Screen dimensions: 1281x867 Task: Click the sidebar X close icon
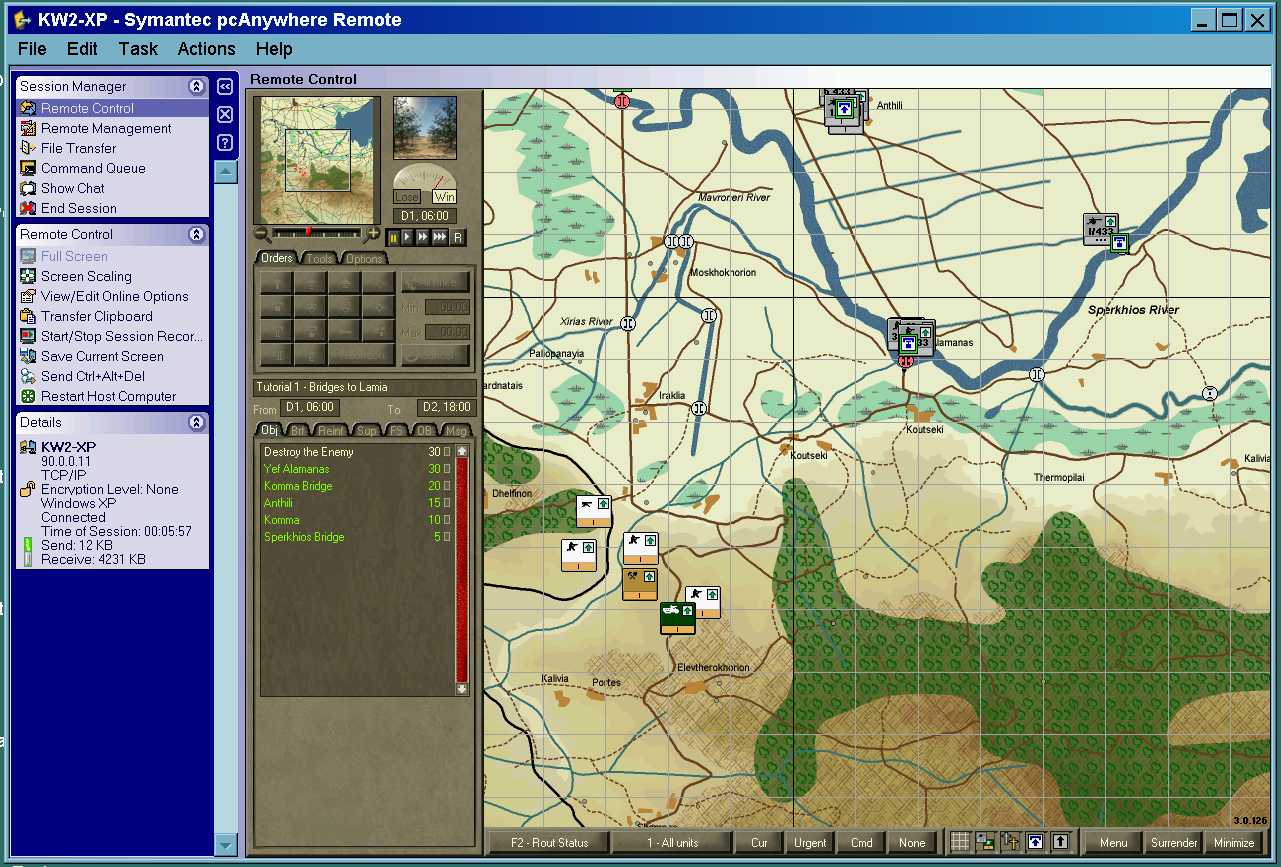point(225,114)
